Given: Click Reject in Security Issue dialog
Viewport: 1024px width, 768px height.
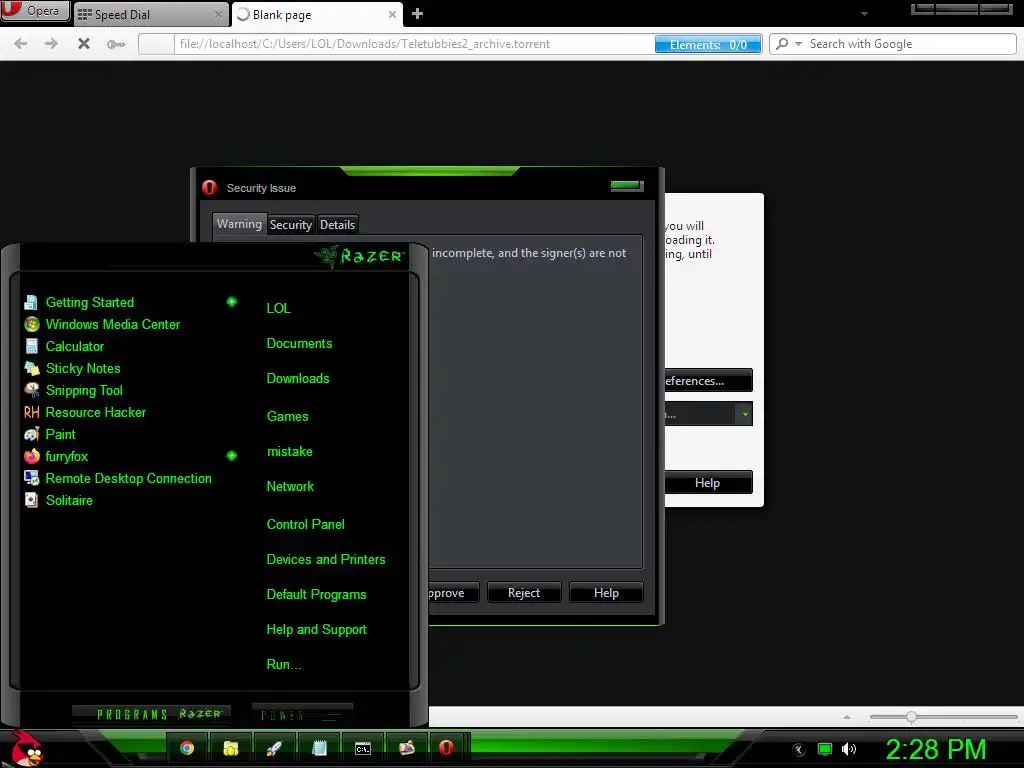Looking at the screenshot, I should (524, 593).
